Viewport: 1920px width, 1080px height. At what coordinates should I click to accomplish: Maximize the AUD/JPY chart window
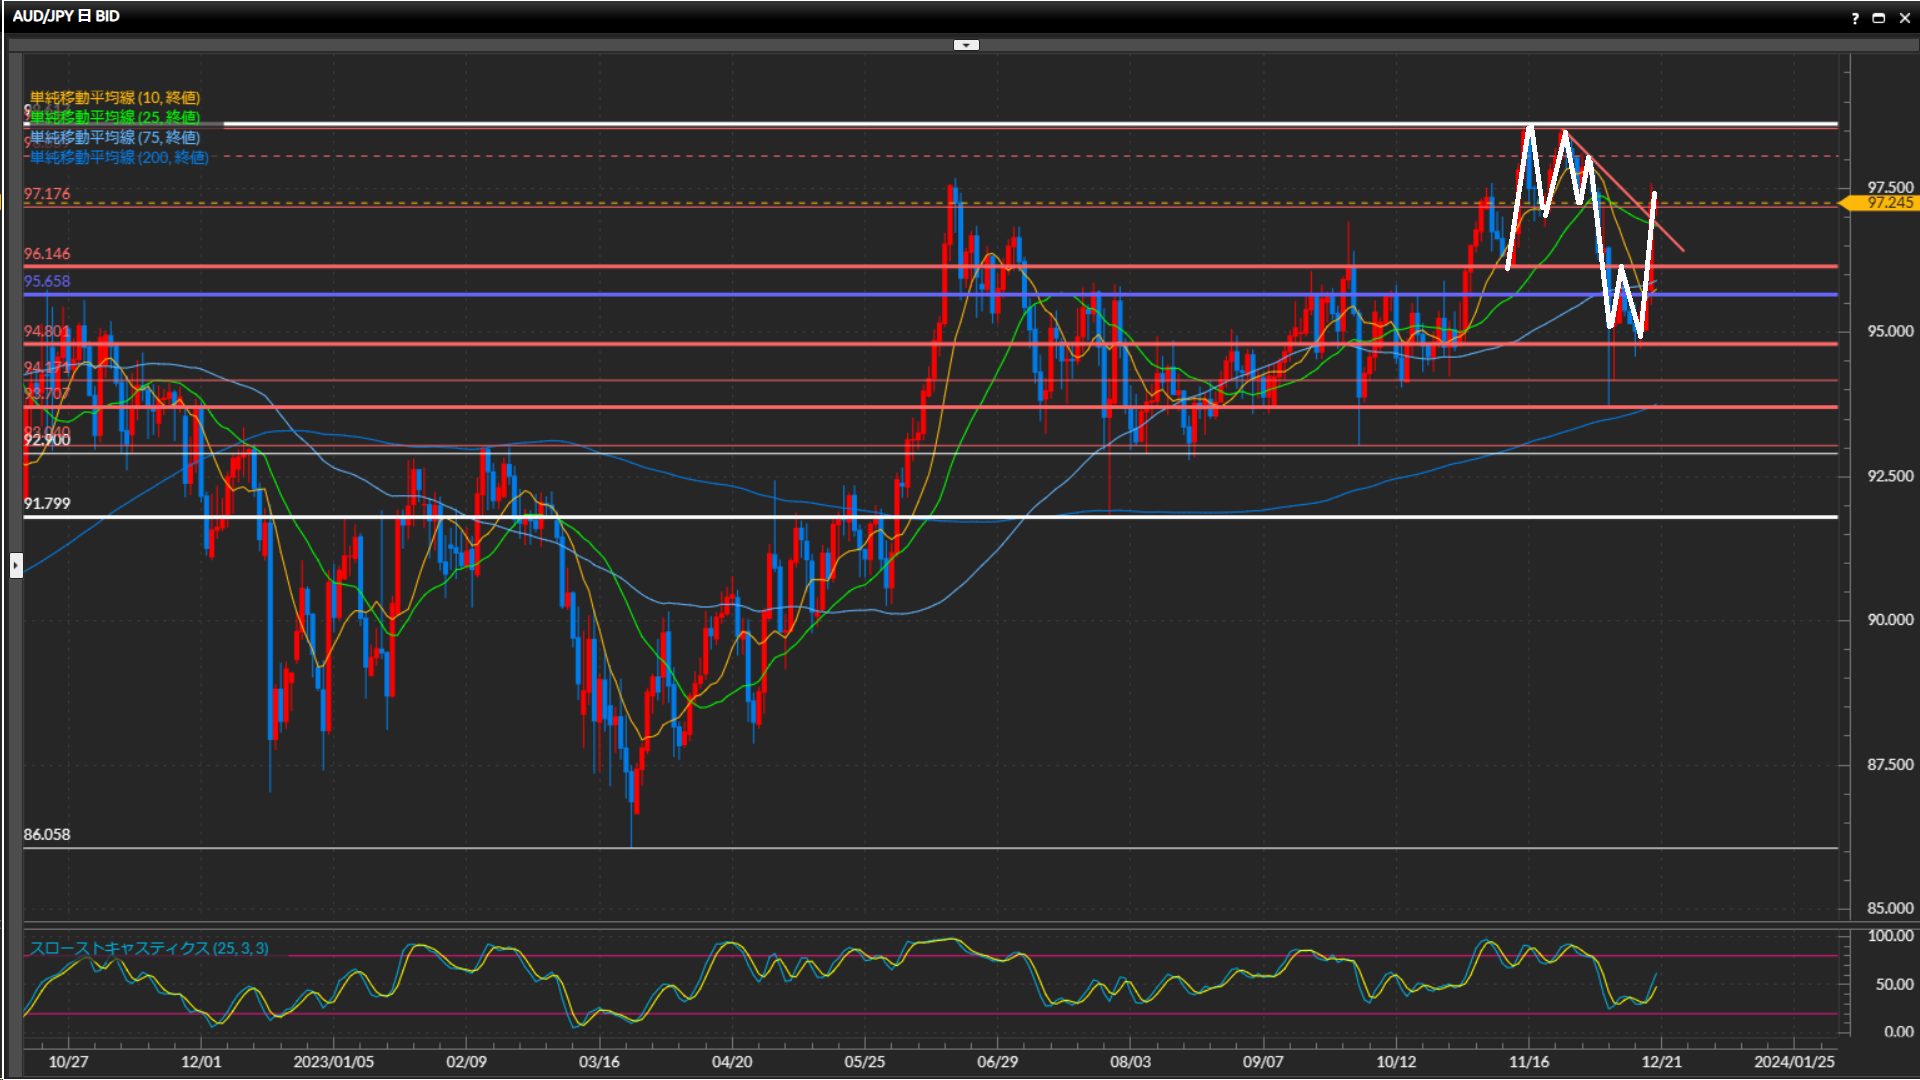1879,18
